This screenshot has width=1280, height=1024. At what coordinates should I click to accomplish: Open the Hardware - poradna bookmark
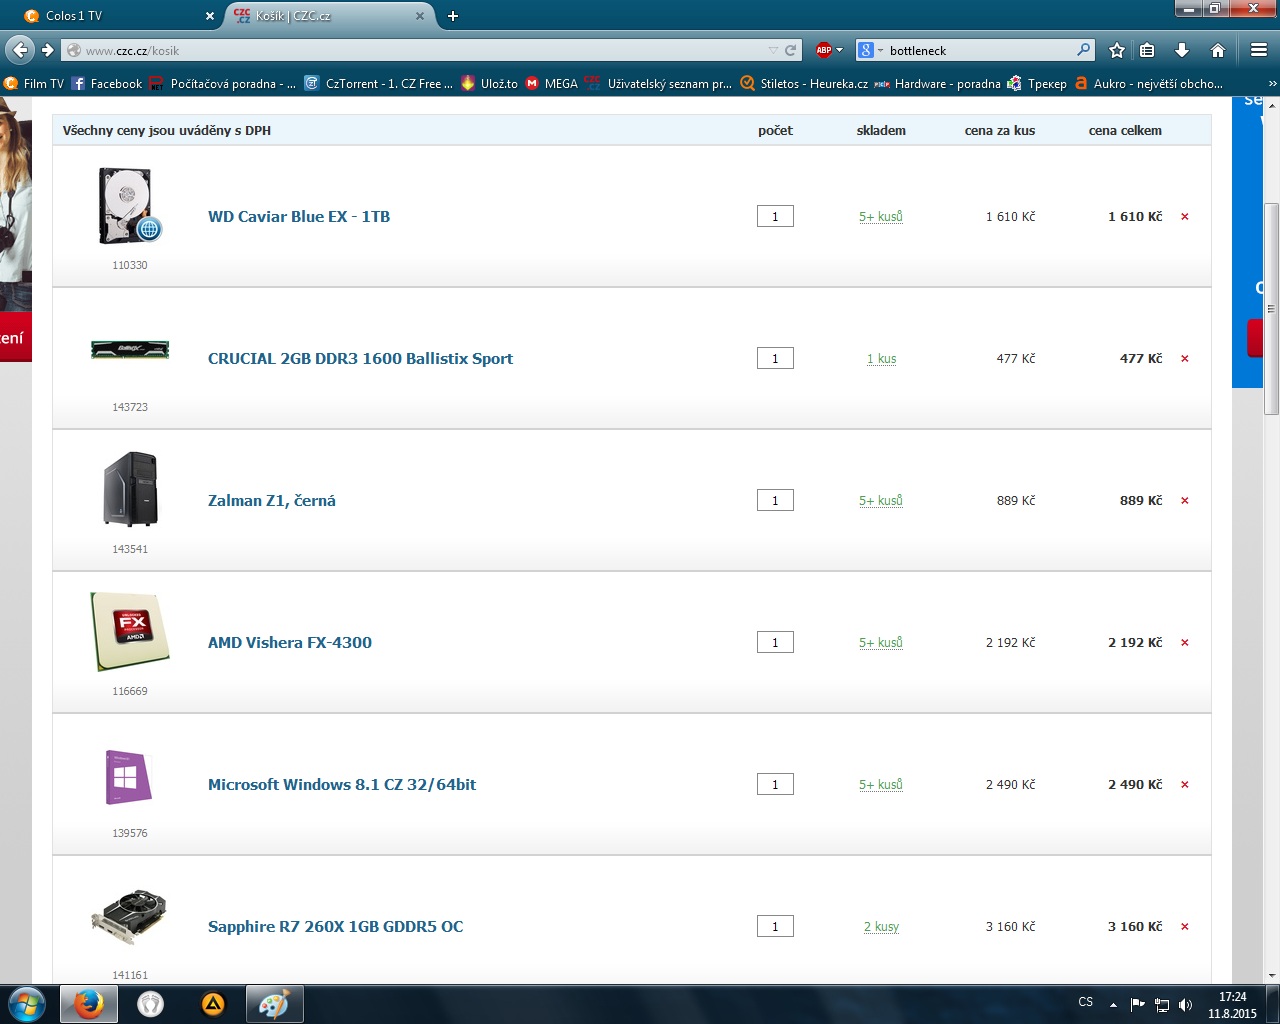938,84
